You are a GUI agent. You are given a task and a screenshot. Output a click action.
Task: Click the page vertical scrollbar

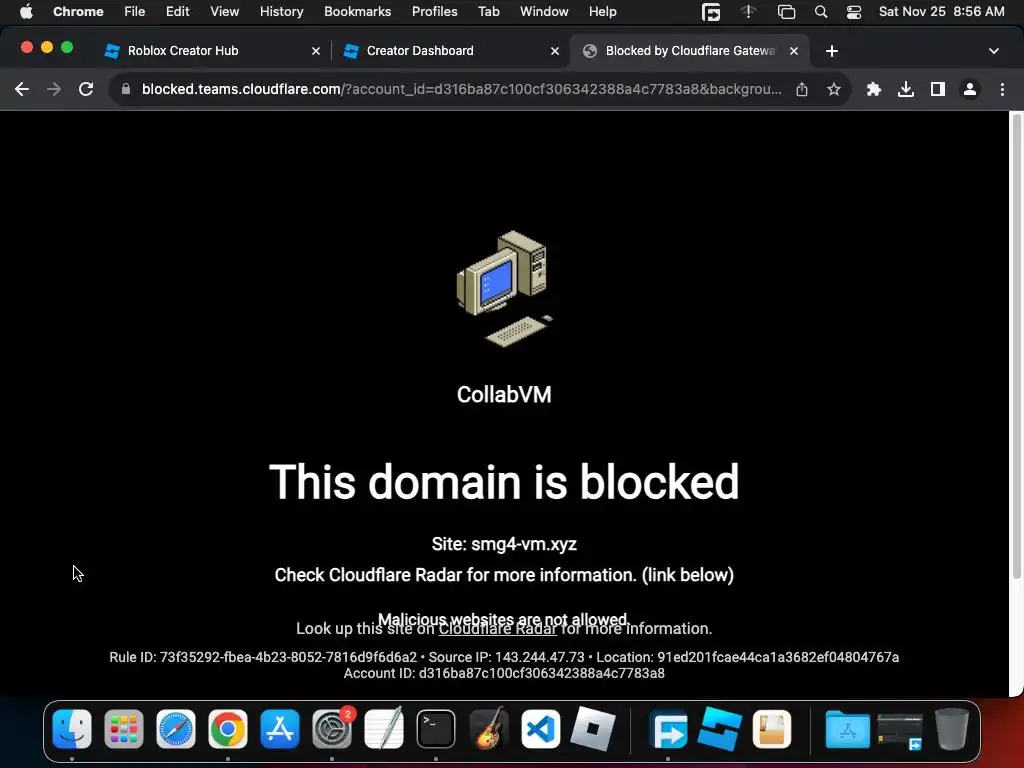tap(1016, 346)
